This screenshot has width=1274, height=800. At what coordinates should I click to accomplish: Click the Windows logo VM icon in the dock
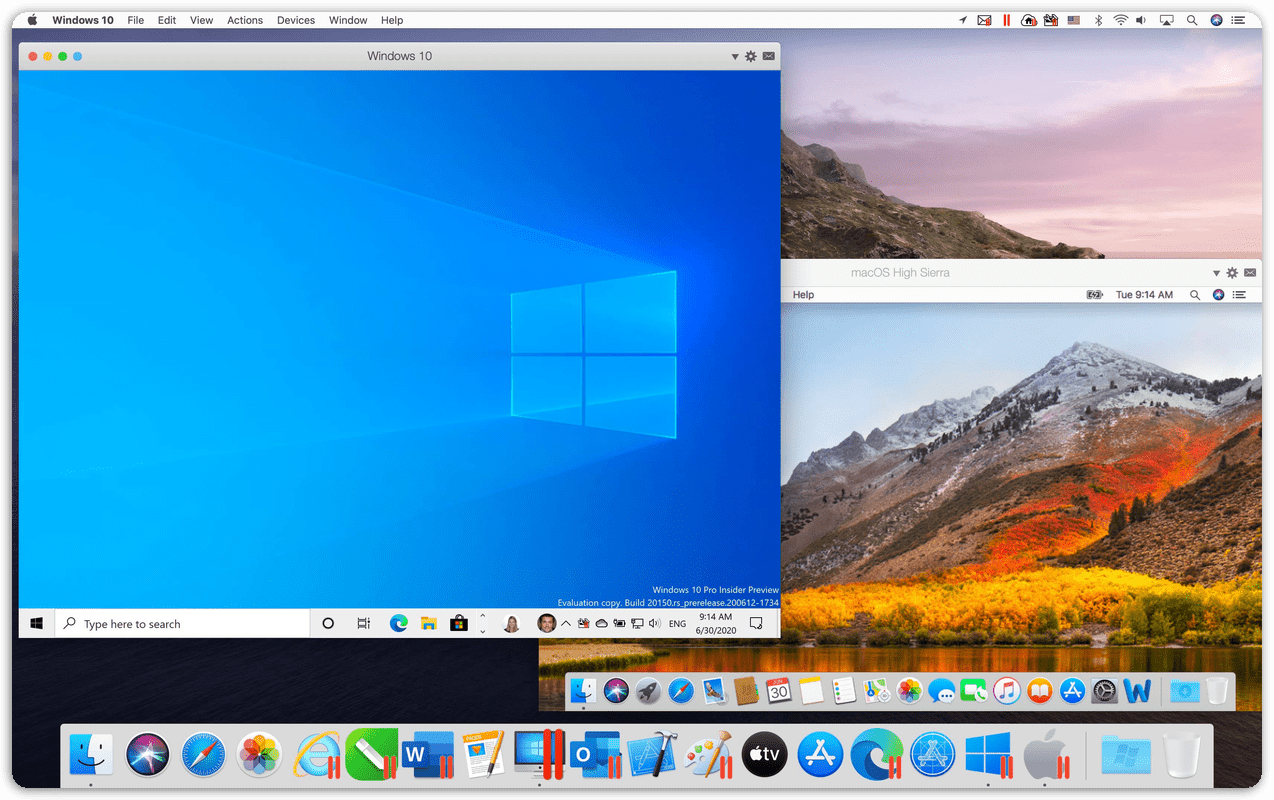coord(989,755)
